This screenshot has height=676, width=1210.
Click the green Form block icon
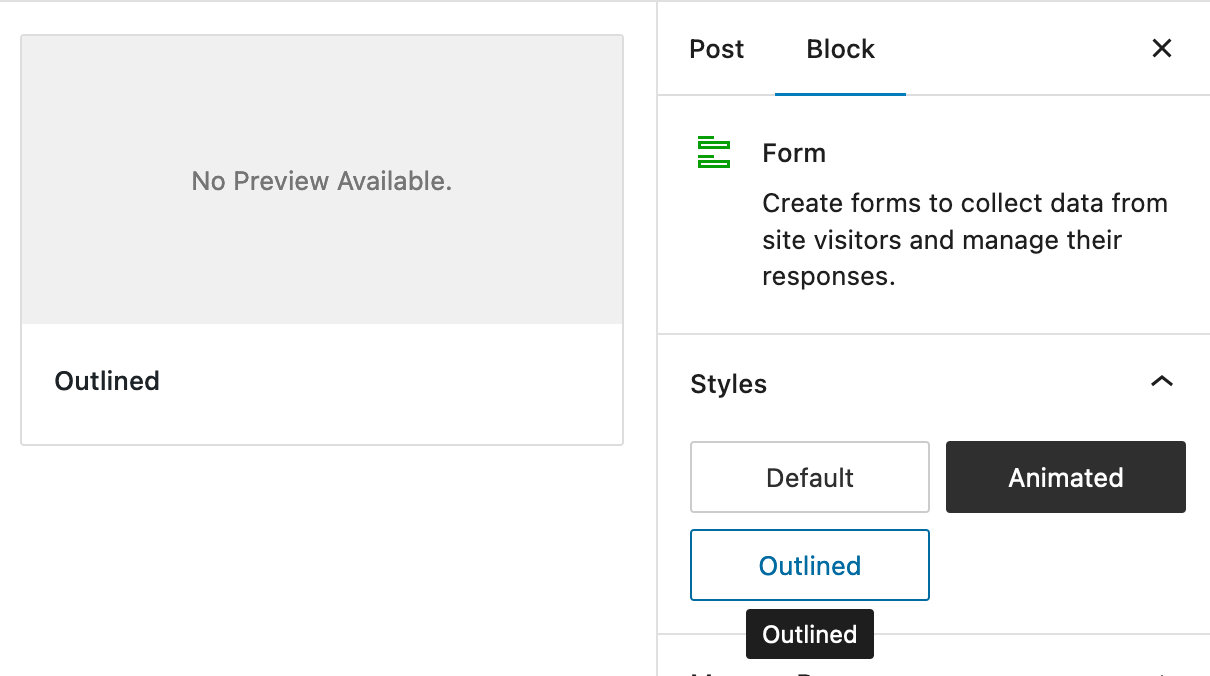pyautogui.click(x=713, y=152)
